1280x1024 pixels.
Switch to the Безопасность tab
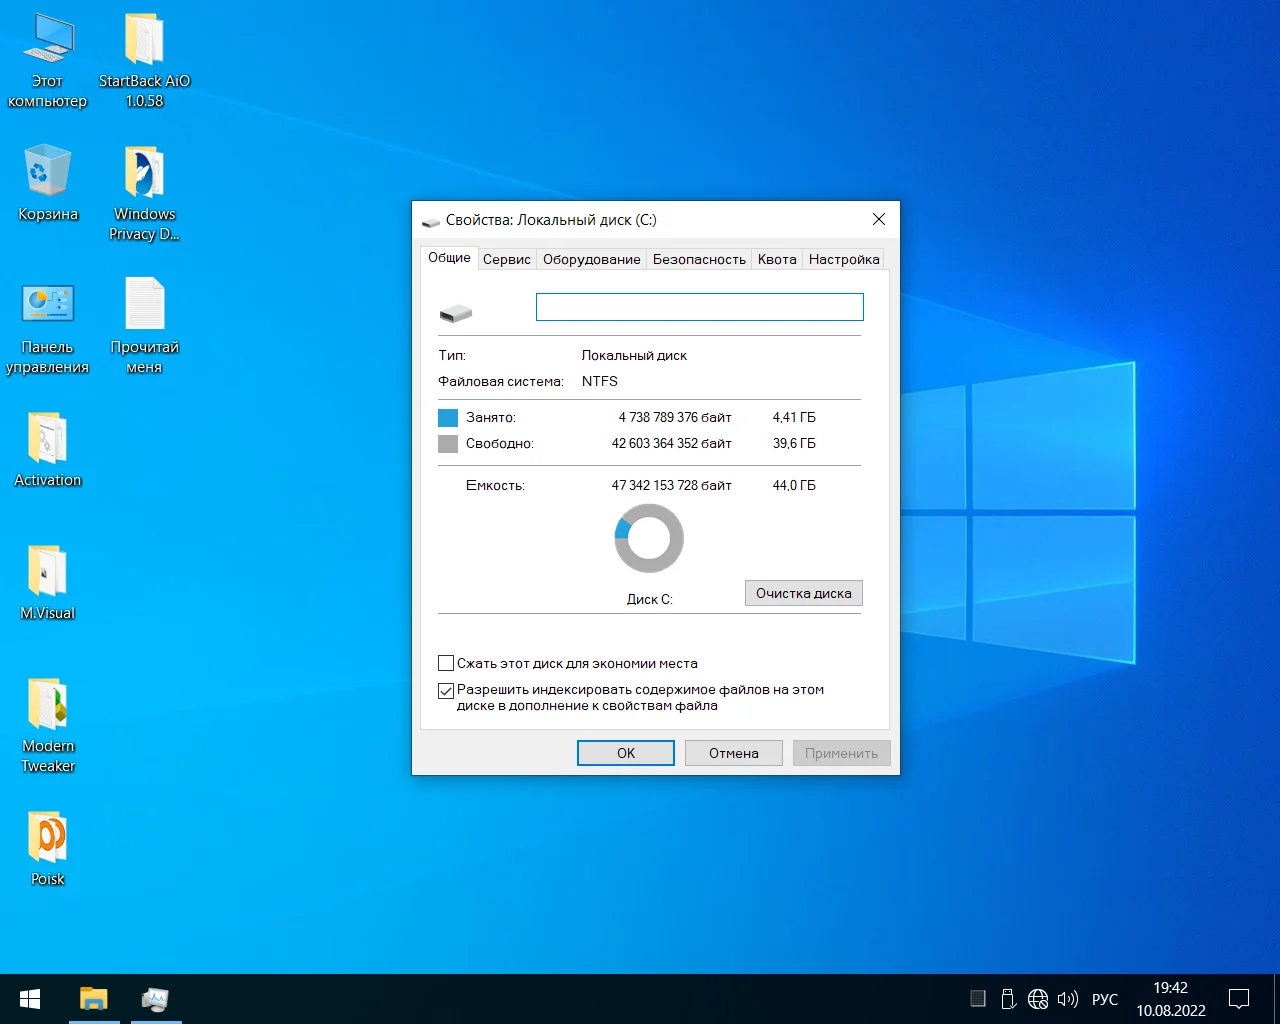(x=699, y=259)
